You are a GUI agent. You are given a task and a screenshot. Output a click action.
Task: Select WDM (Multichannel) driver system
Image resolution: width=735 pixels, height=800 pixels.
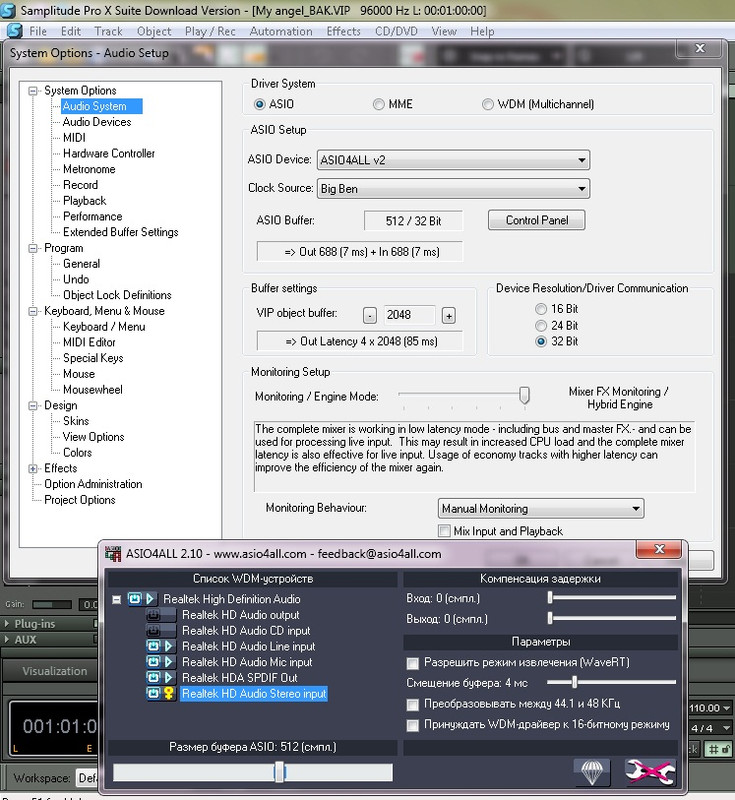coord(488,104)
